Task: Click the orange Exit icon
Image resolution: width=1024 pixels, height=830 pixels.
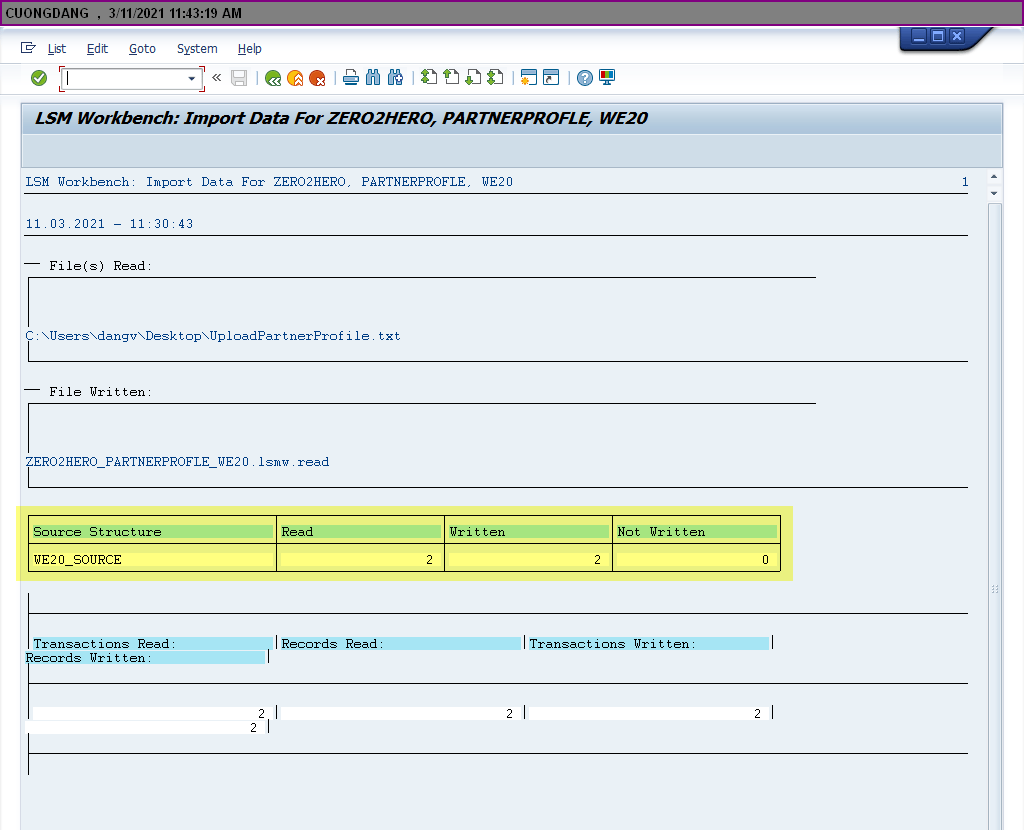Action: (295, 78)
